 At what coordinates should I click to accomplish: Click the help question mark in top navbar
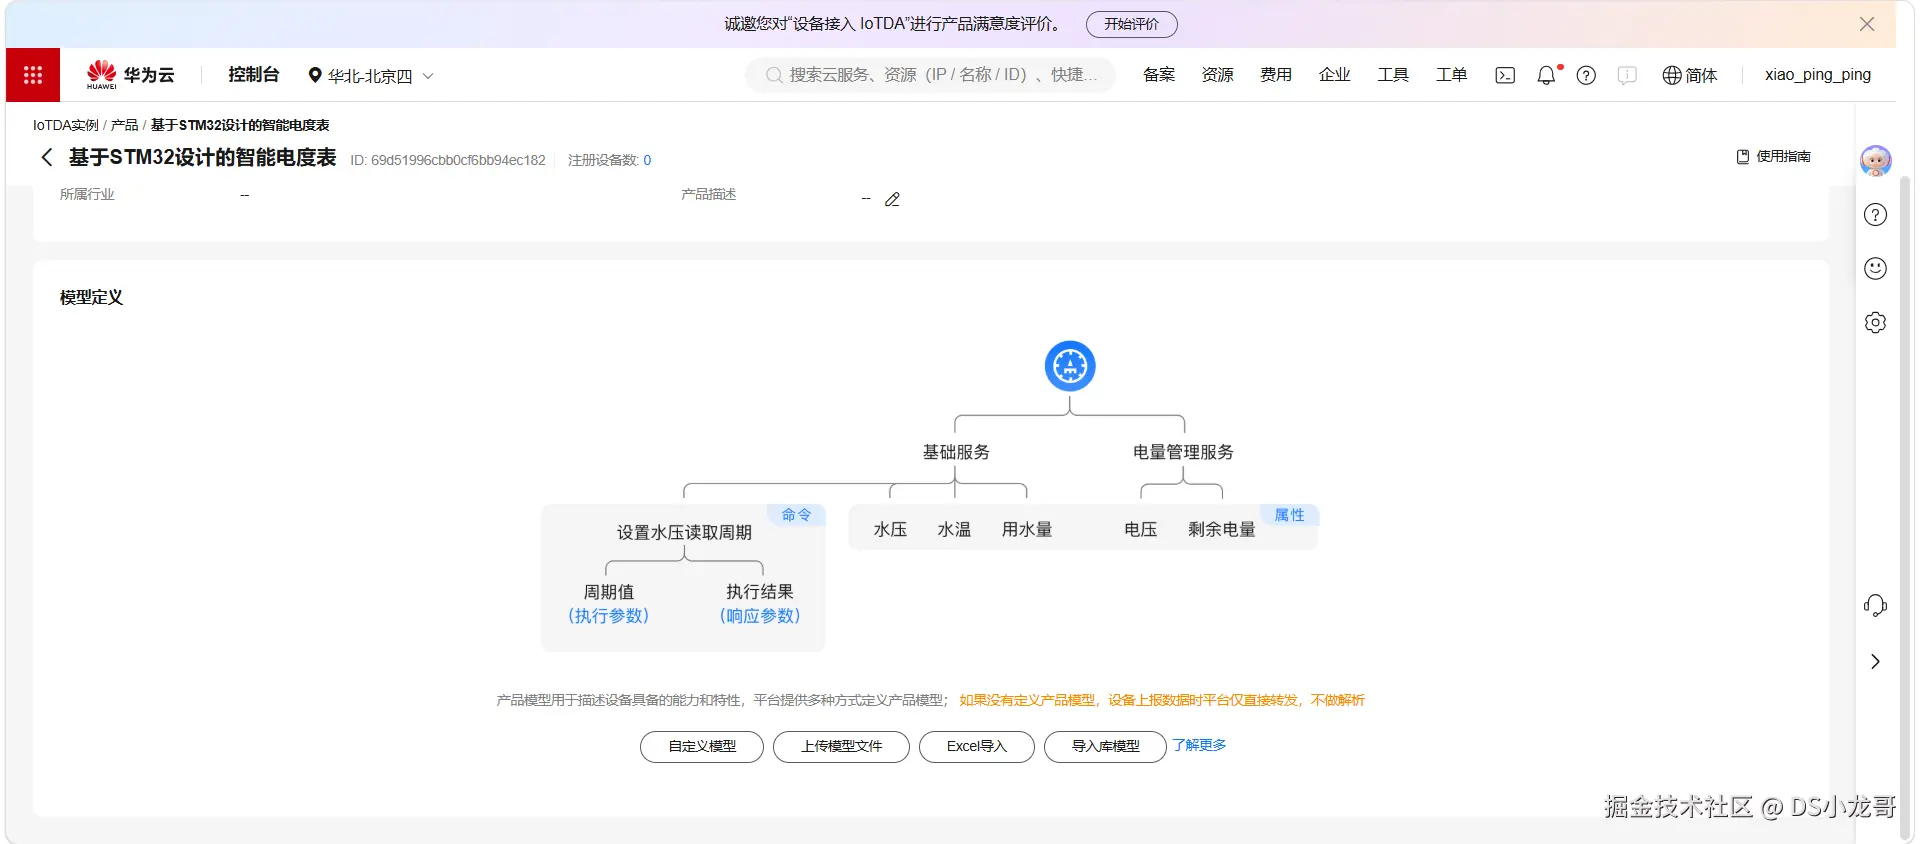[x=1586, y=75]
